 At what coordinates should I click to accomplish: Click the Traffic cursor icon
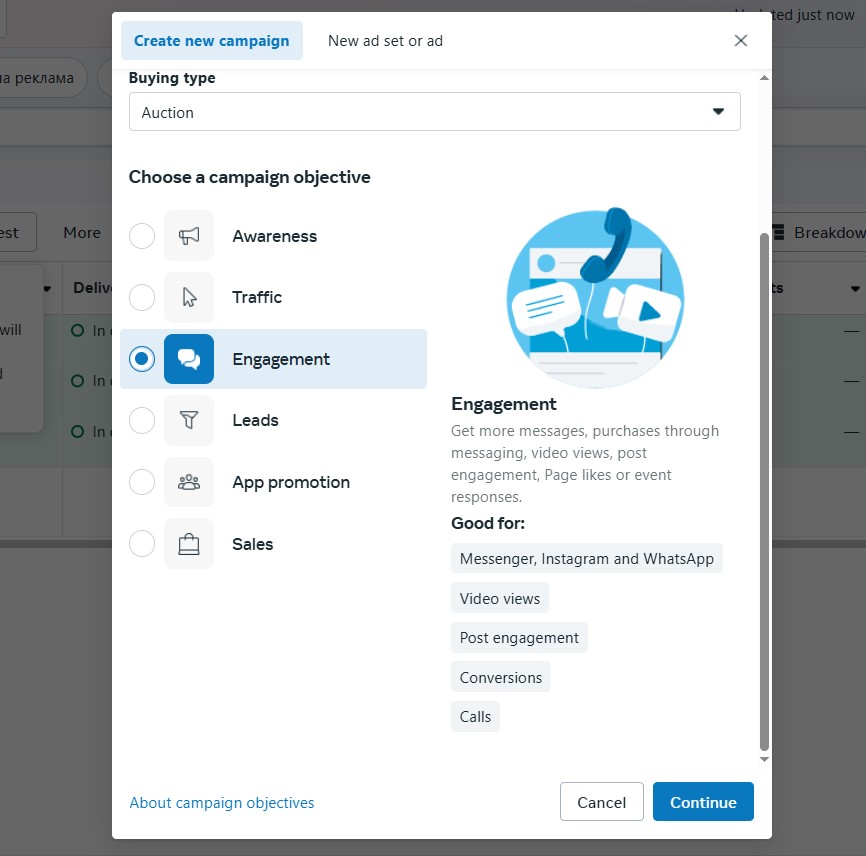pyautogui.click(x=189, y=297)
